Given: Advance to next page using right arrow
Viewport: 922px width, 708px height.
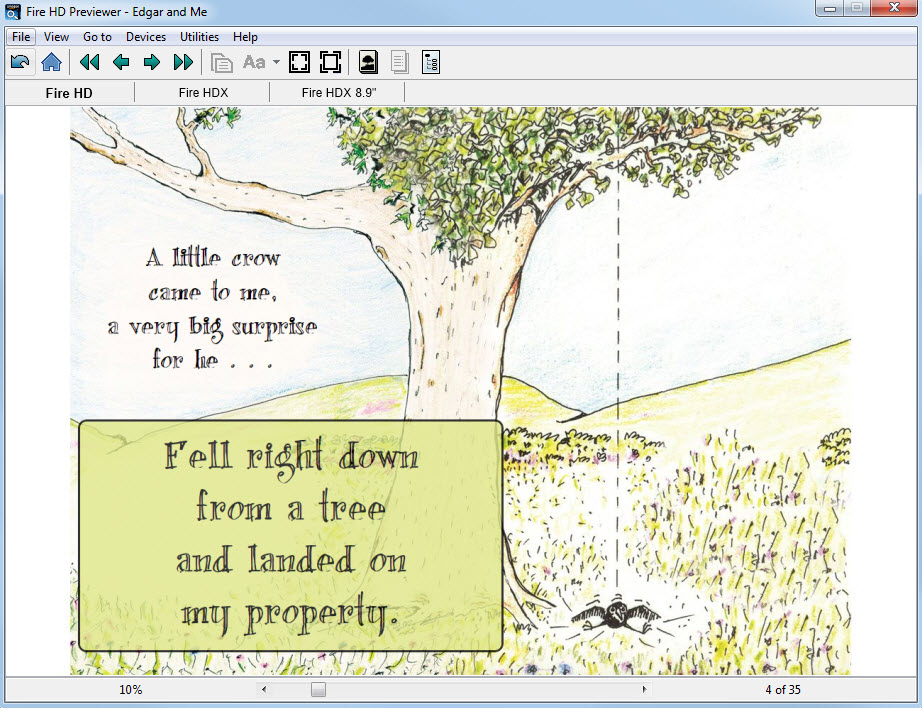Looking at the screenshot, I should click(152, 62).
